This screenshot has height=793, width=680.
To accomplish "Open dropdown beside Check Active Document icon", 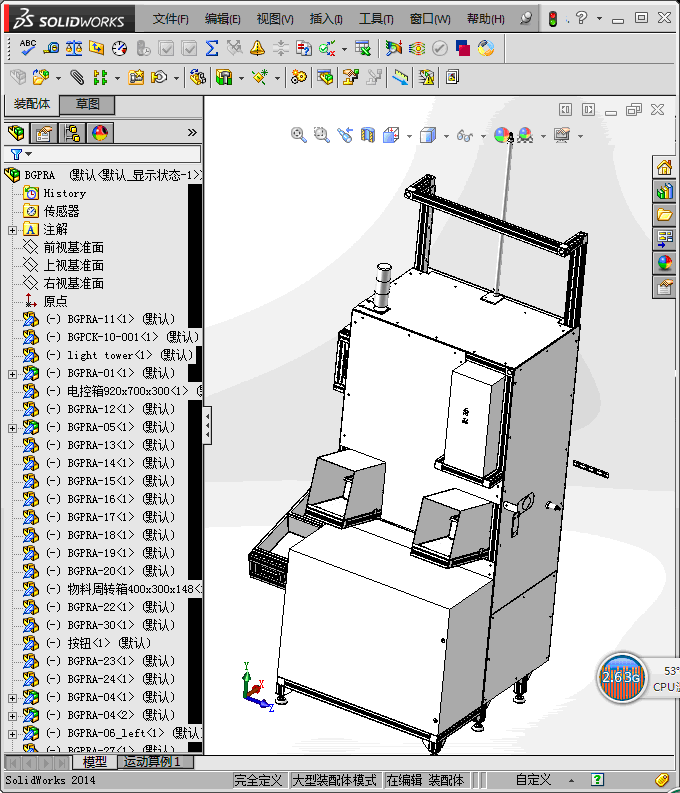I will (344, 49).
